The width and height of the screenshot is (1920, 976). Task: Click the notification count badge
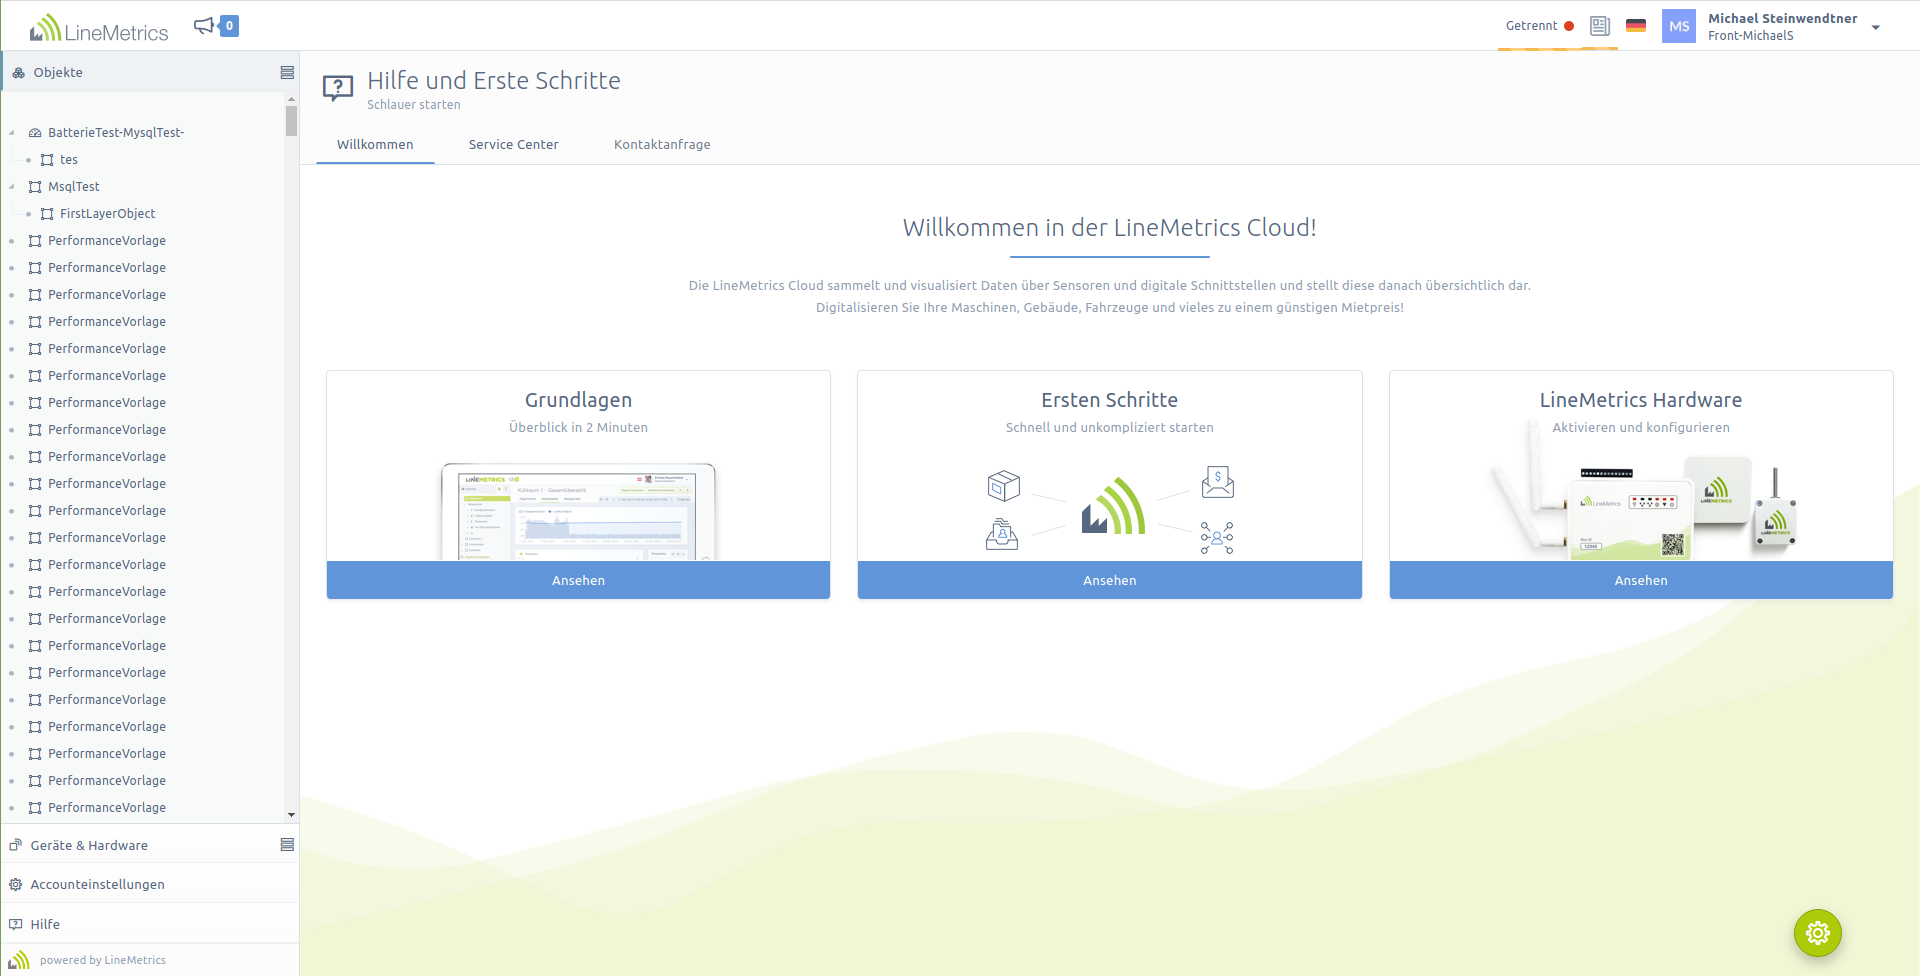point(229,26)
